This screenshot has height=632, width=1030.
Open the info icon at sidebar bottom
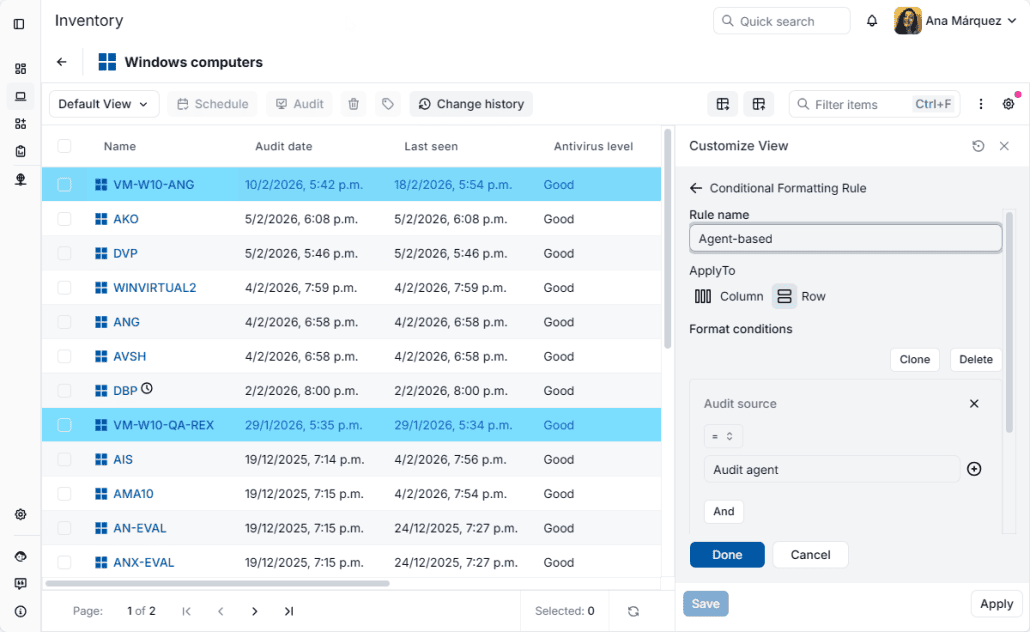[x=20, y=612]
